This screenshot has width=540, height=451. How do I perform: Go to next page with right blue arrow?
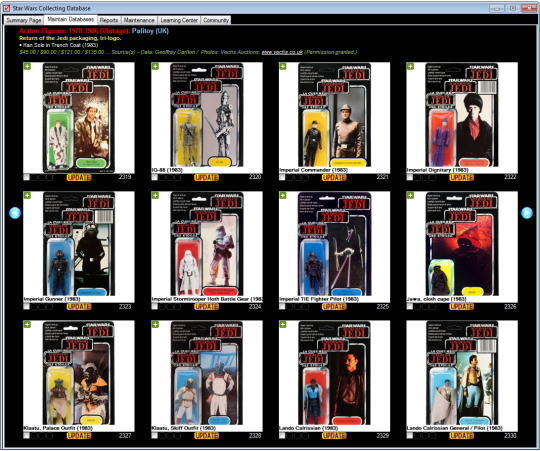[x=527, y=213]
